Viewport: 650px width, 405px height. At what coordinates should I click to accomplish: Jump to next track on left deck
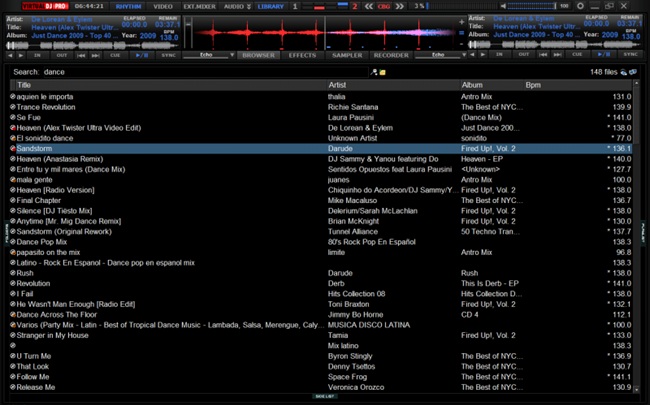point(96,55)
